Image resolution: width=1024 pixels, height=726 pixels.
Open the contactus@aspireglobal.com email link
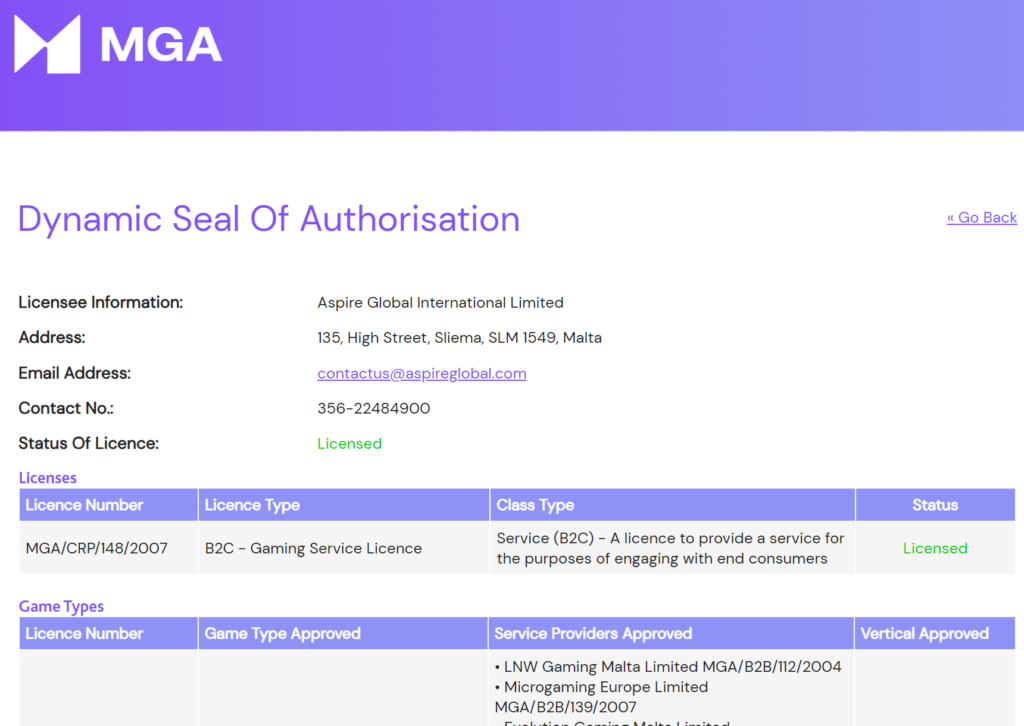click(x=421, y=373)
